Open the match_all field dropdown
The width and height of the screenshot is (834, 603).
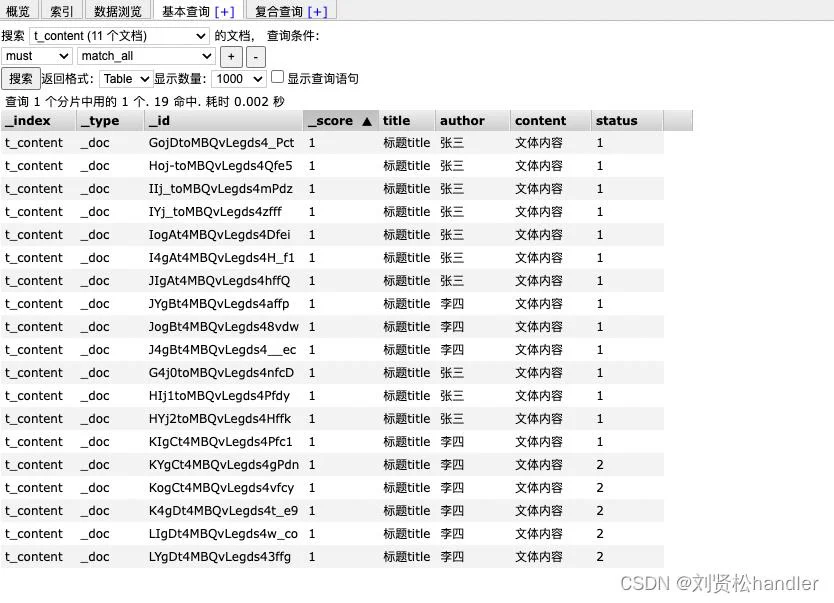tap(146, 56)
